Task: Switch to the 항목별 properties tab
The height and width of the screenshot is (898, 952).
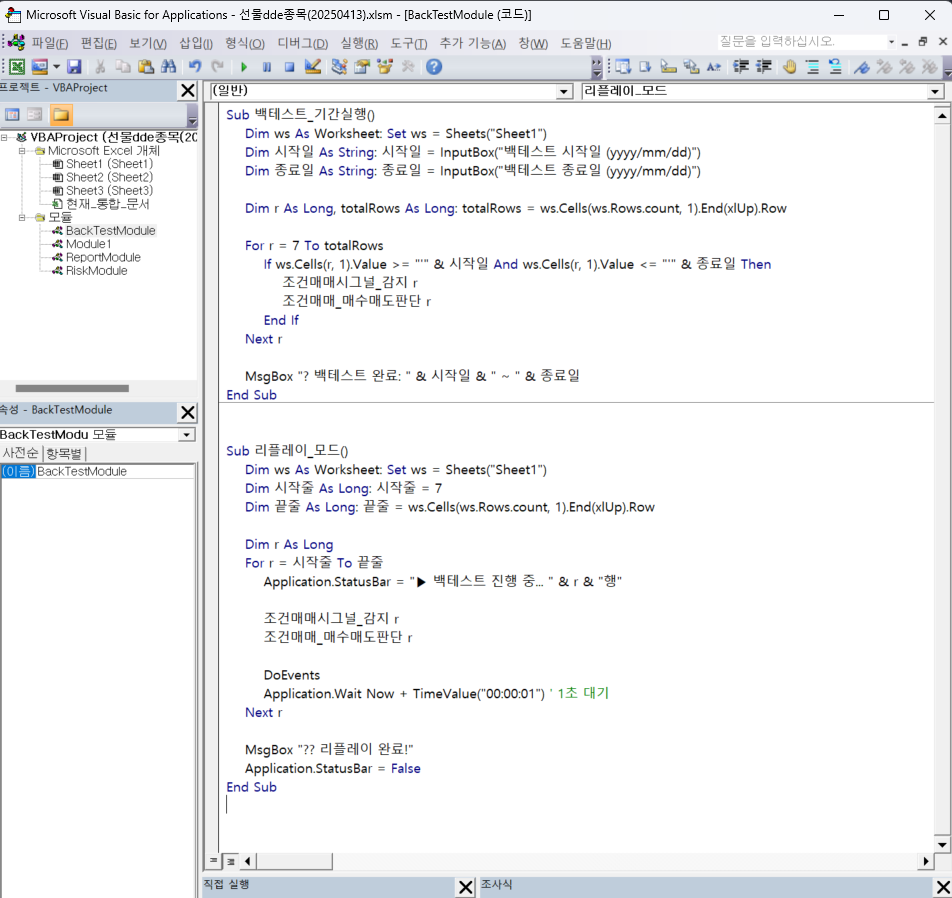Action: coord(62,452)
